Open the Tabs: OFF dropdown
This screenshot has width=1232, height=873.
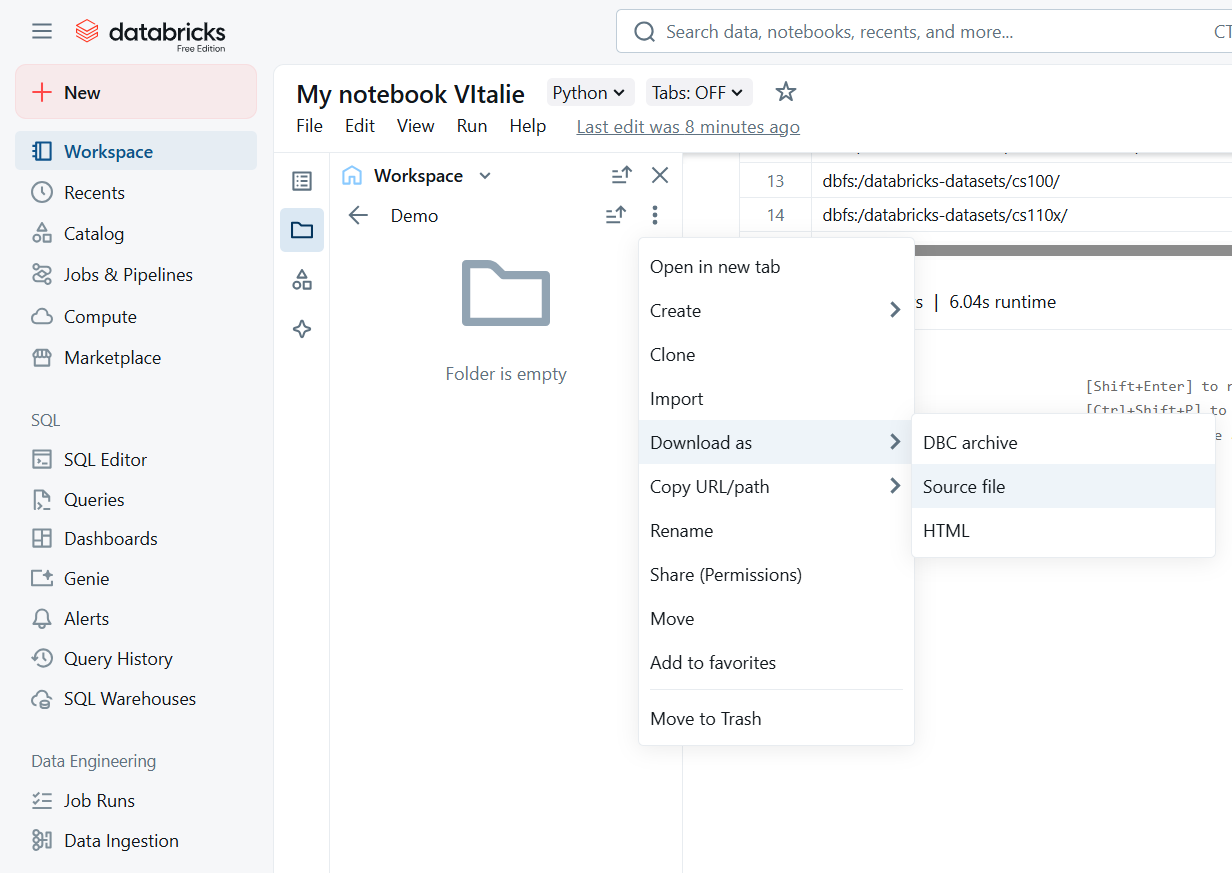698,93
